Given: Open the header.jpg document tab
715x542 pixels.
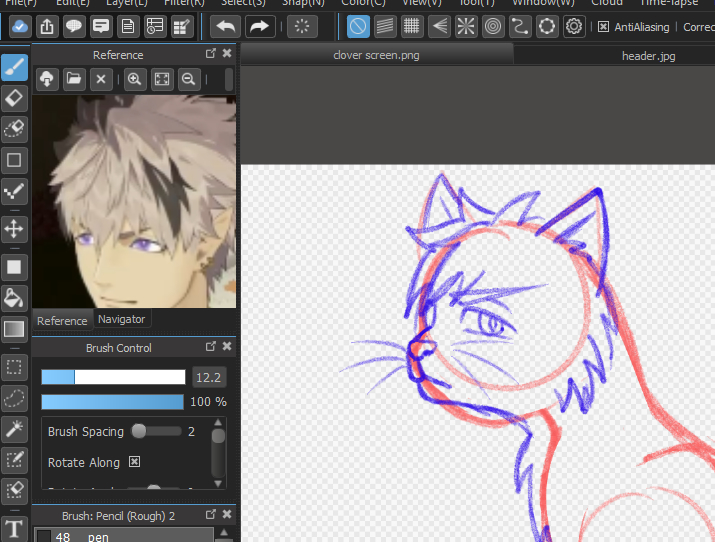Looking at the screenshot, I should (x=648, y=56).
